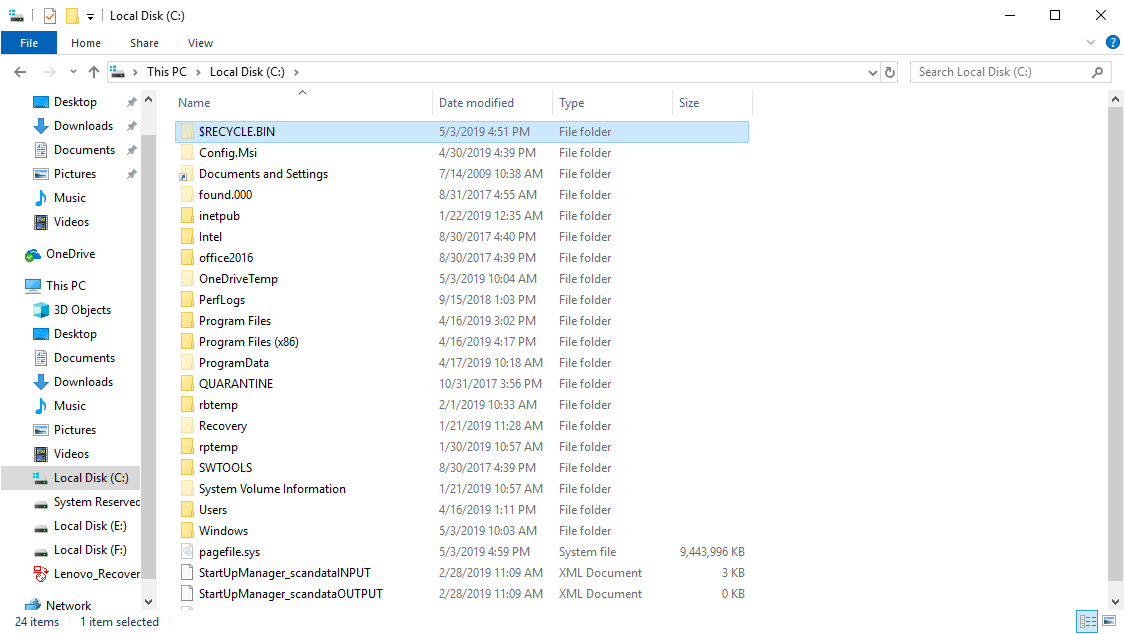Select the Recovery folder name
Screen dimensions: 1125x634
[222, 425]
